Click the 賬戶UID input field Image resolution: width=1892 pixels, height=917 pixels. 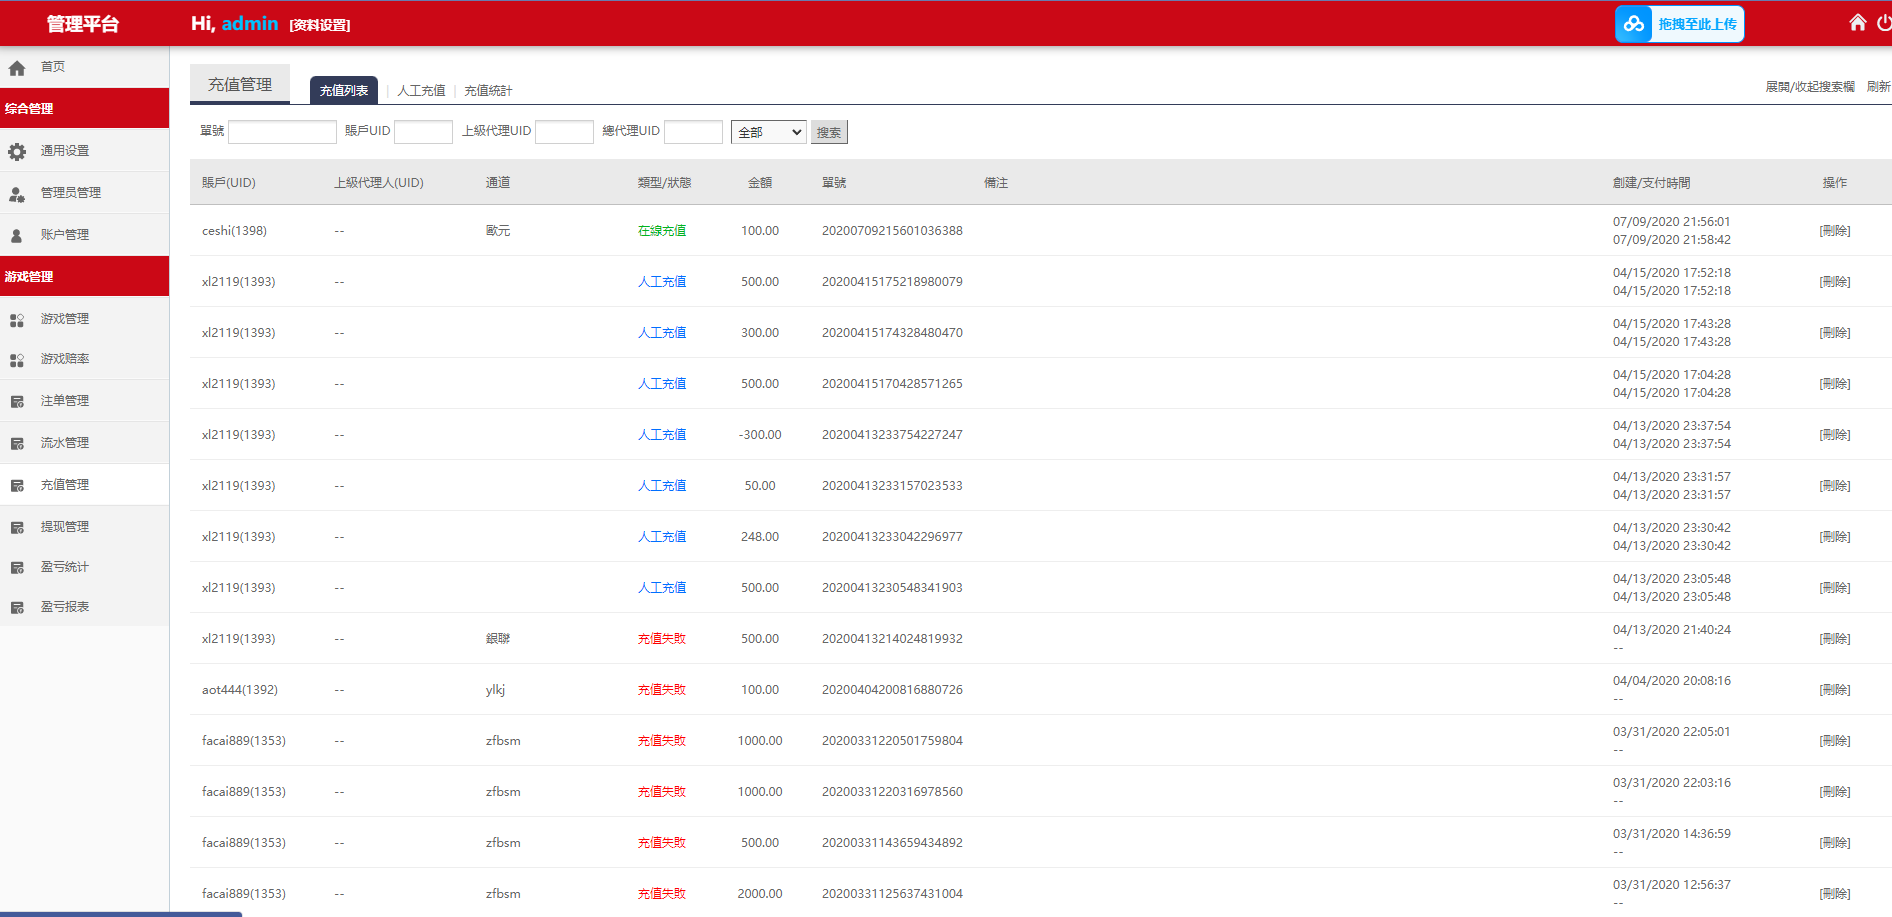click(423, 132)
